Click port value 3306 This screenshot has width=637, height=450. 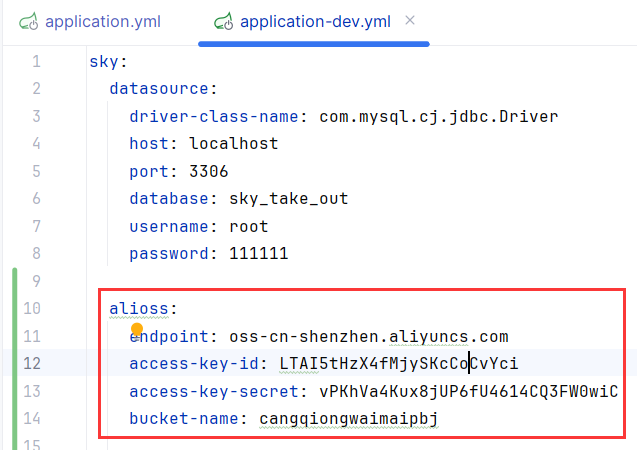[x=209, y=171]
